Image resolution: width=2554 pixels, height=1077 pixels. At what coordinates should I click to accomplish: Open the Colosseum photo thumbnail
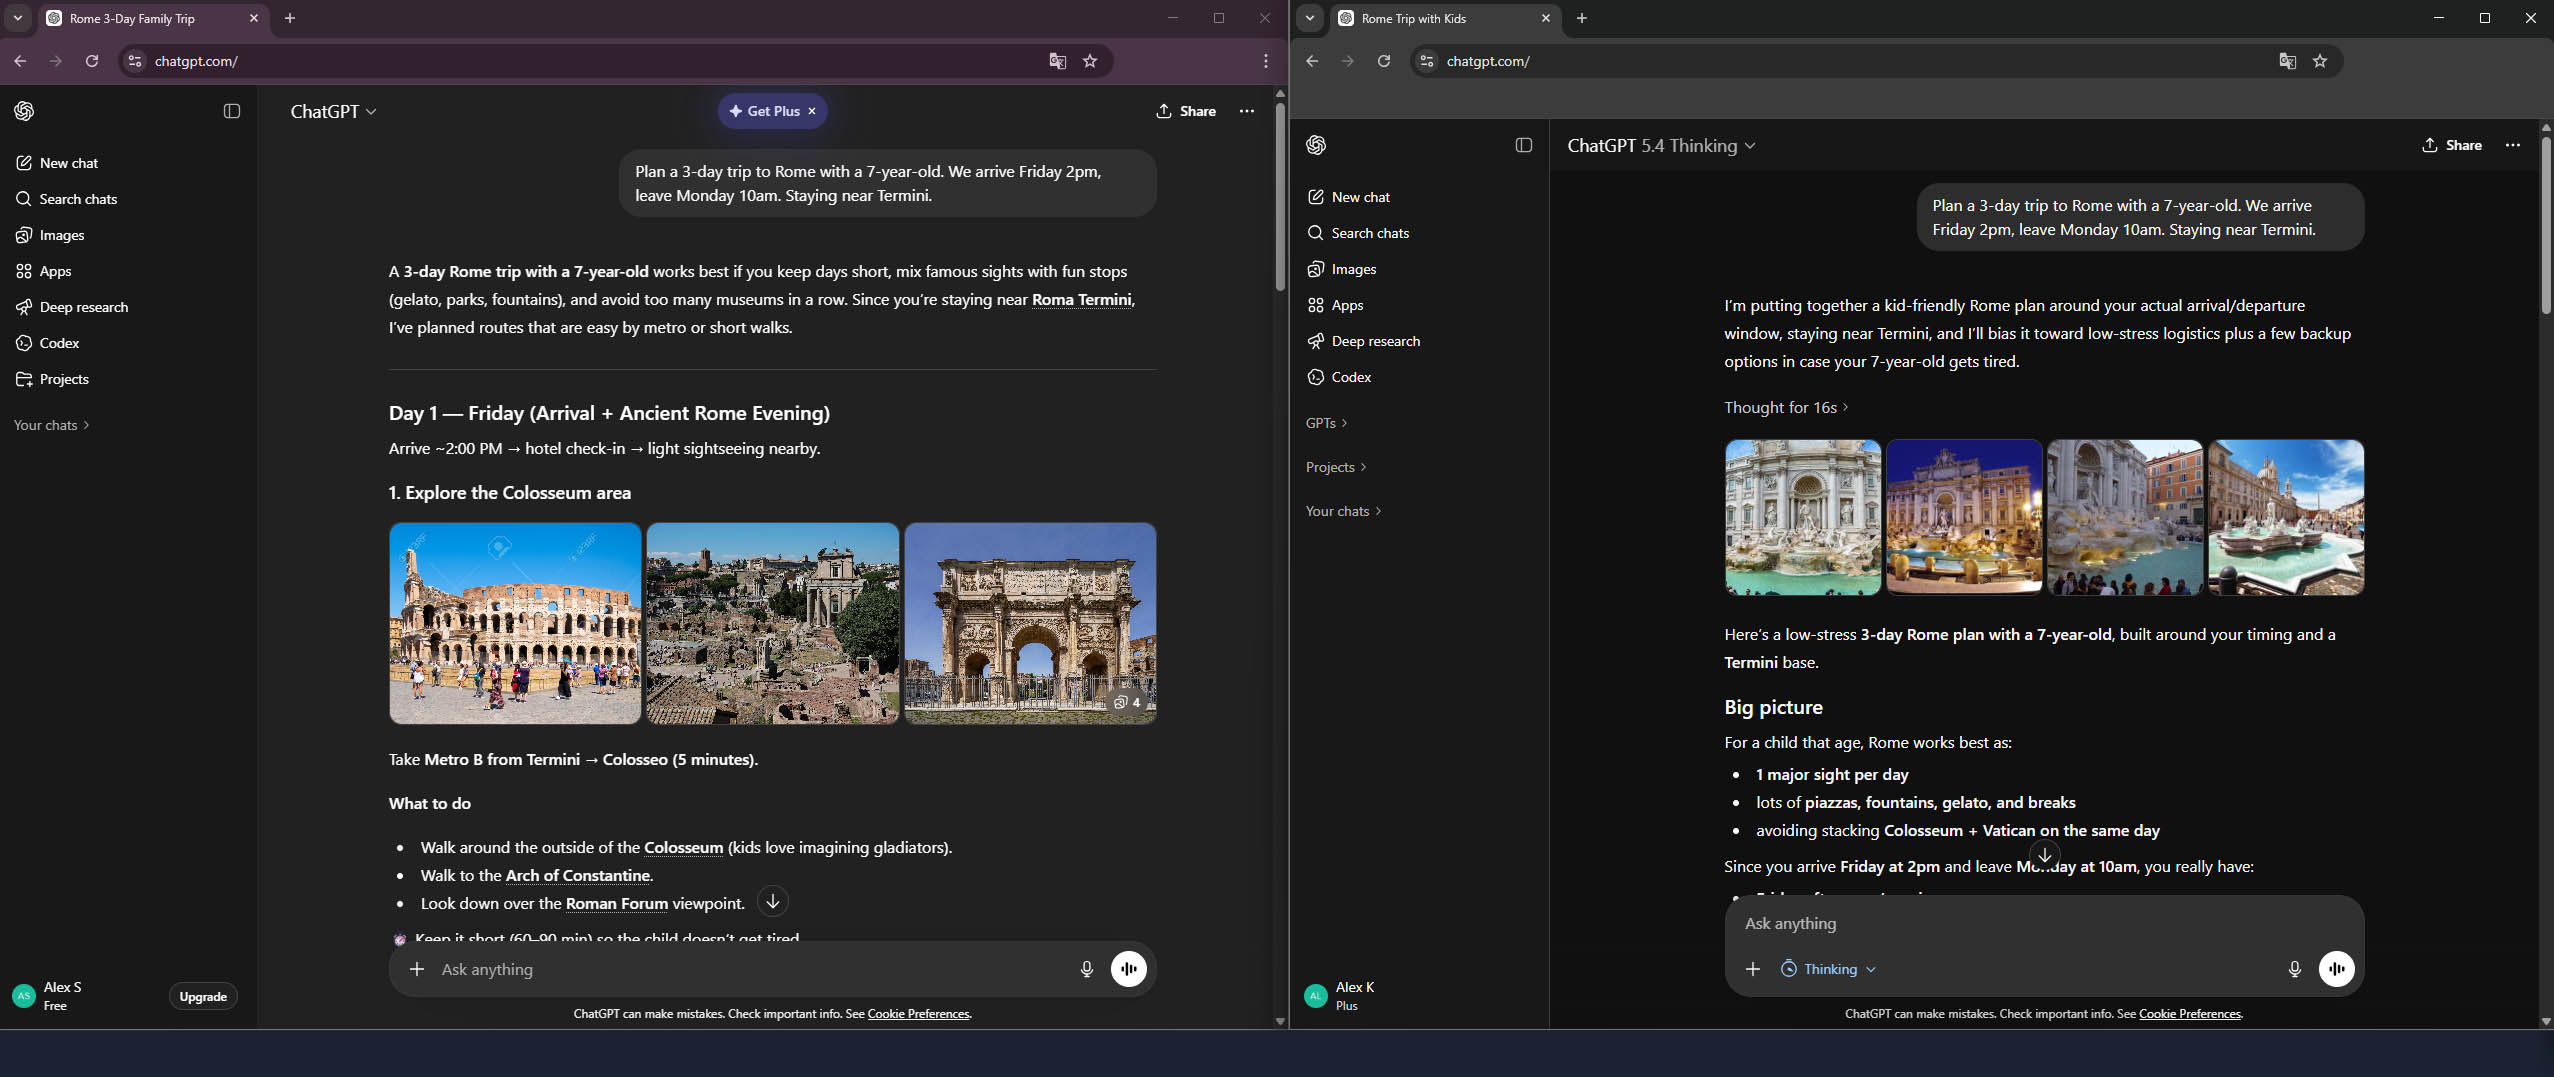[x=515, y=623]
